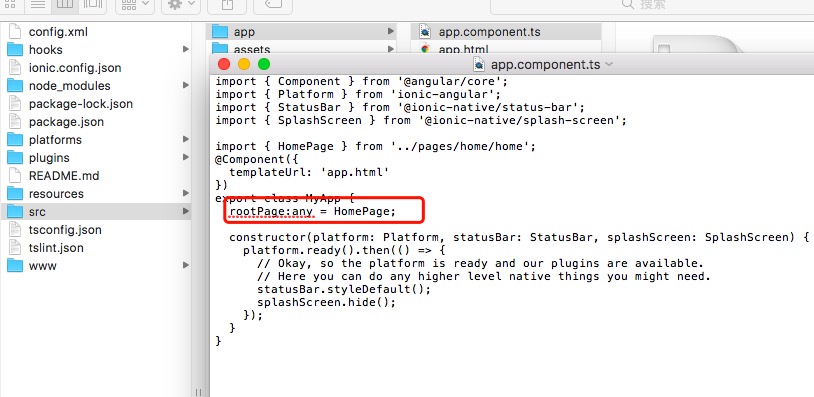Close the app.component.ts editor window
This screenshot has width=814, height=397.
224,64
